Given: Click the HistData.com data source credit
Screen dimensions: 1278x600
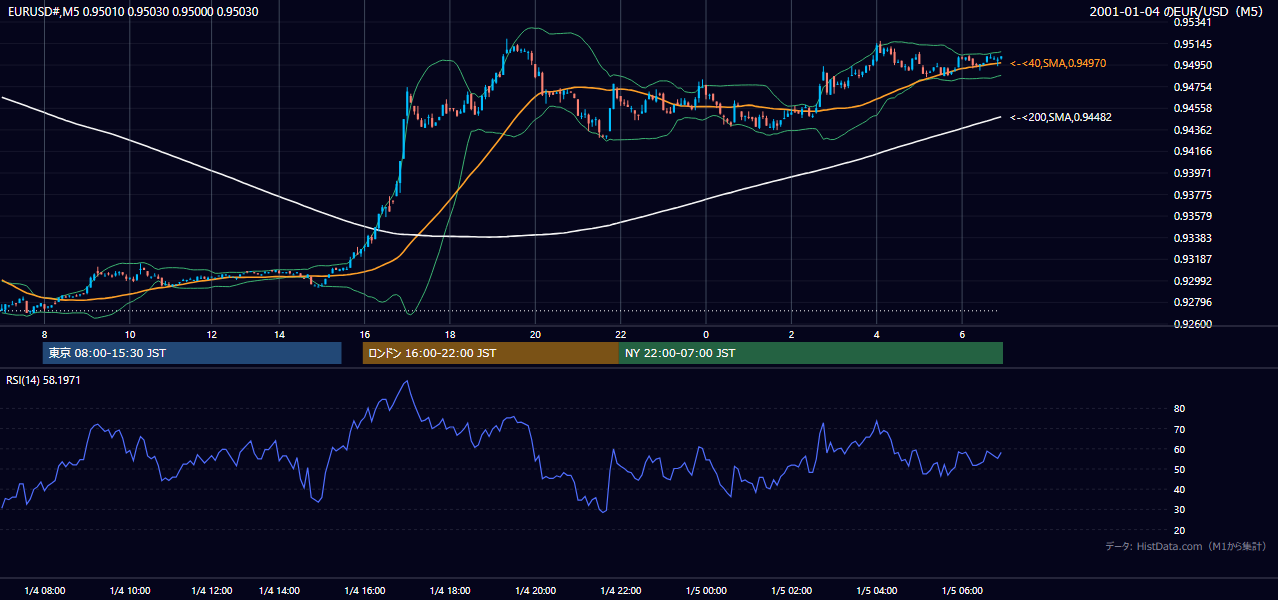Looking at the screenshot, I should (1185, 546).
